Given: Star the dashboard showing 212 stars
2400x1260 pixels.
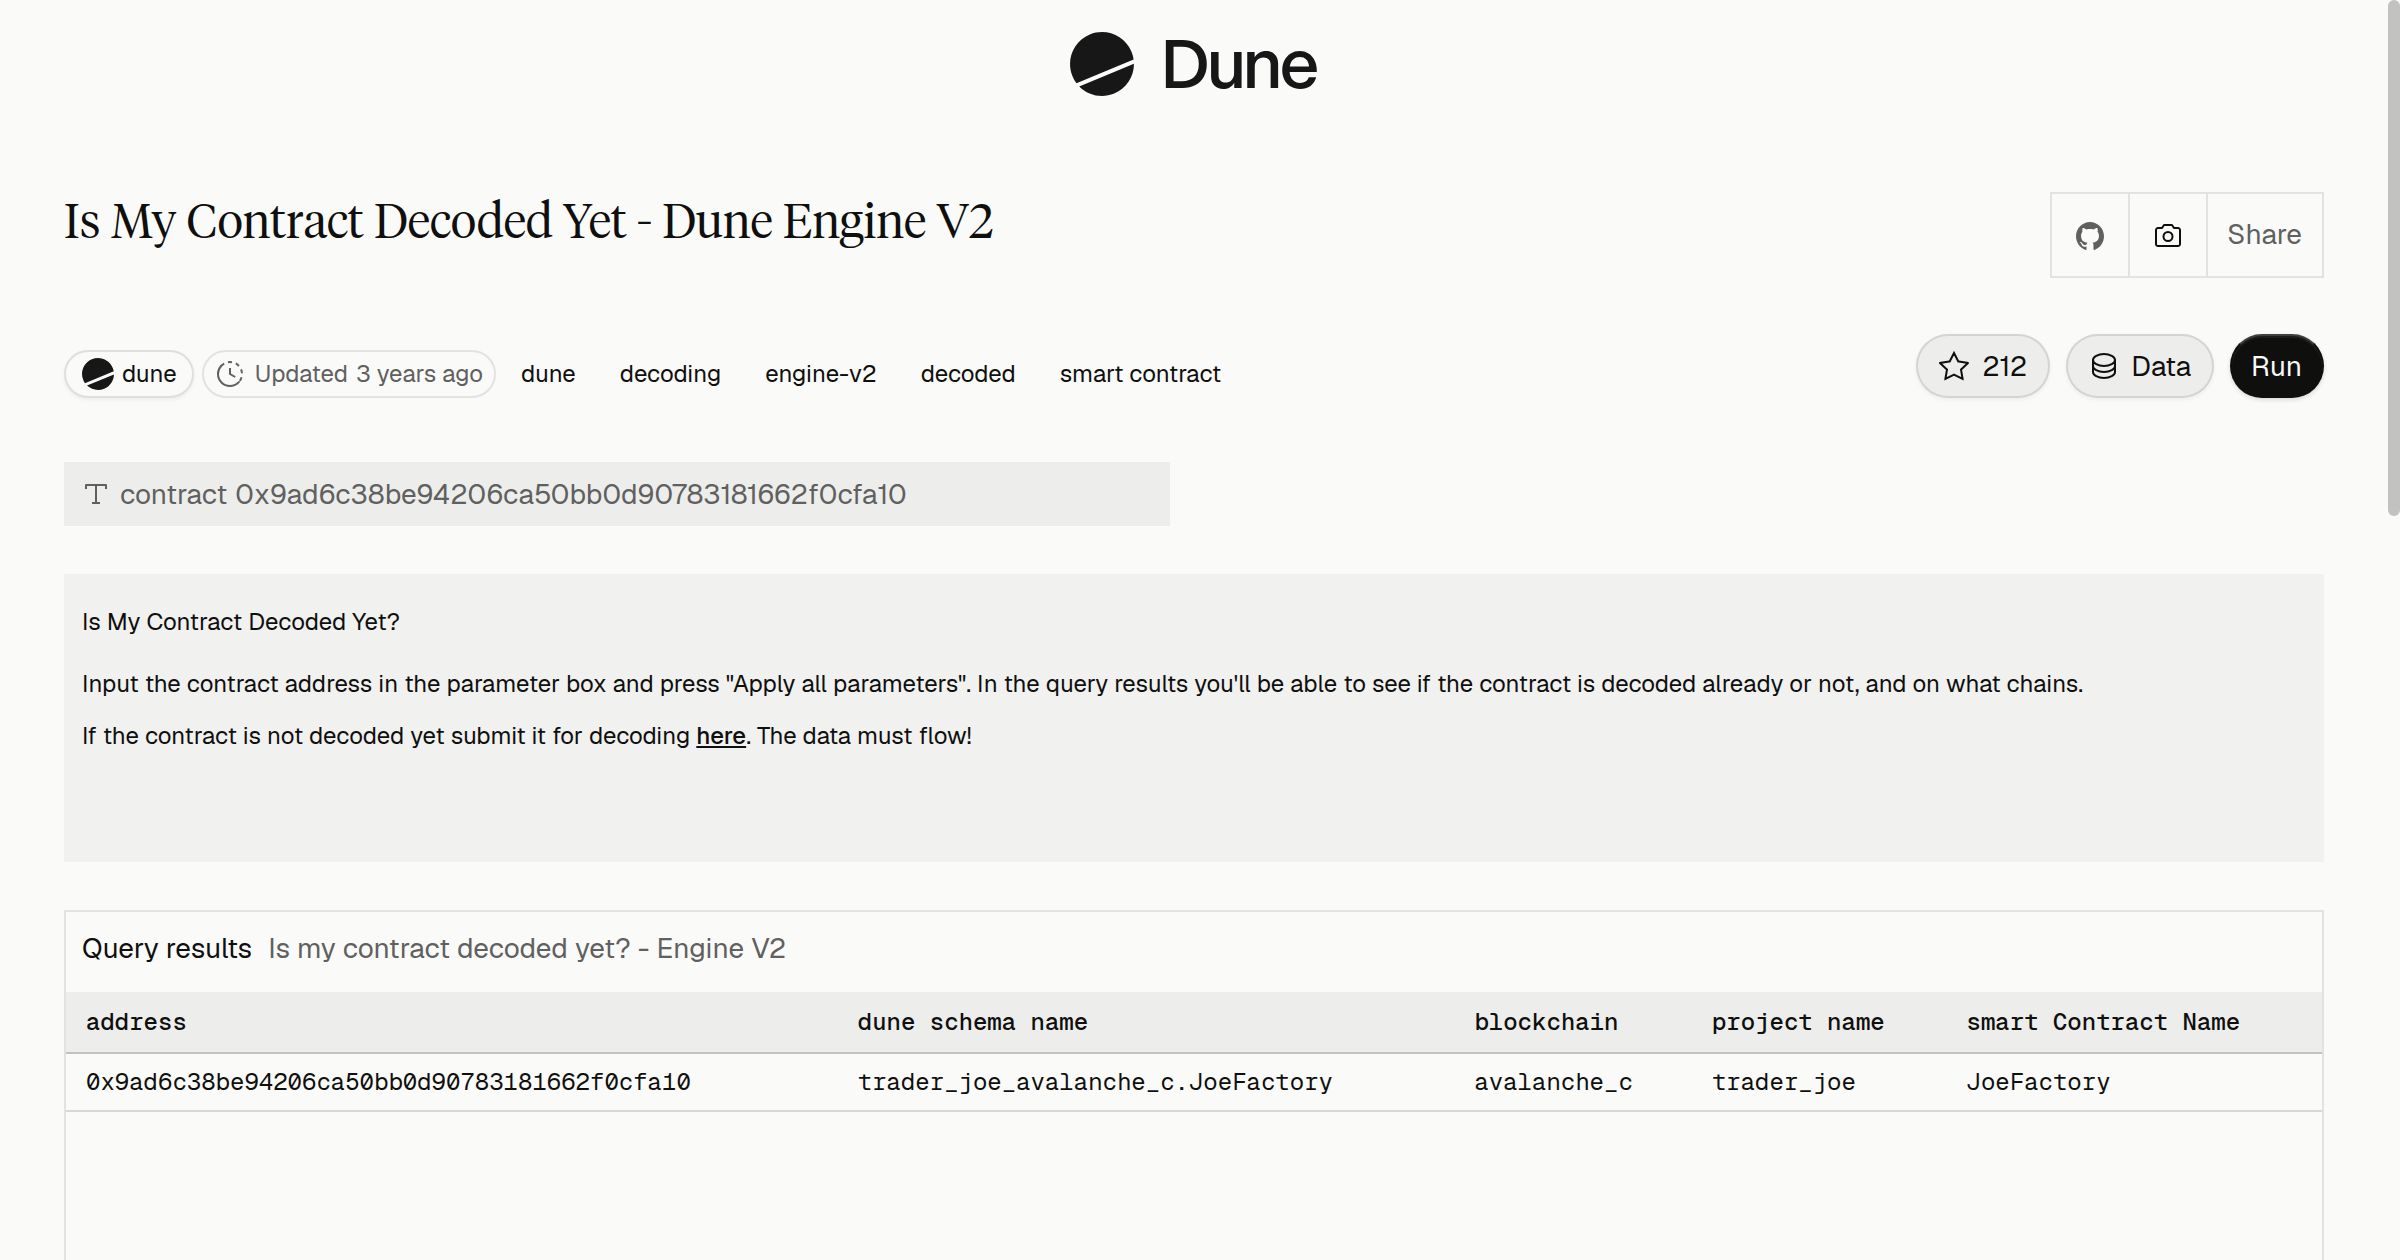Looking at the screenshot, I should coord(1982,366).
